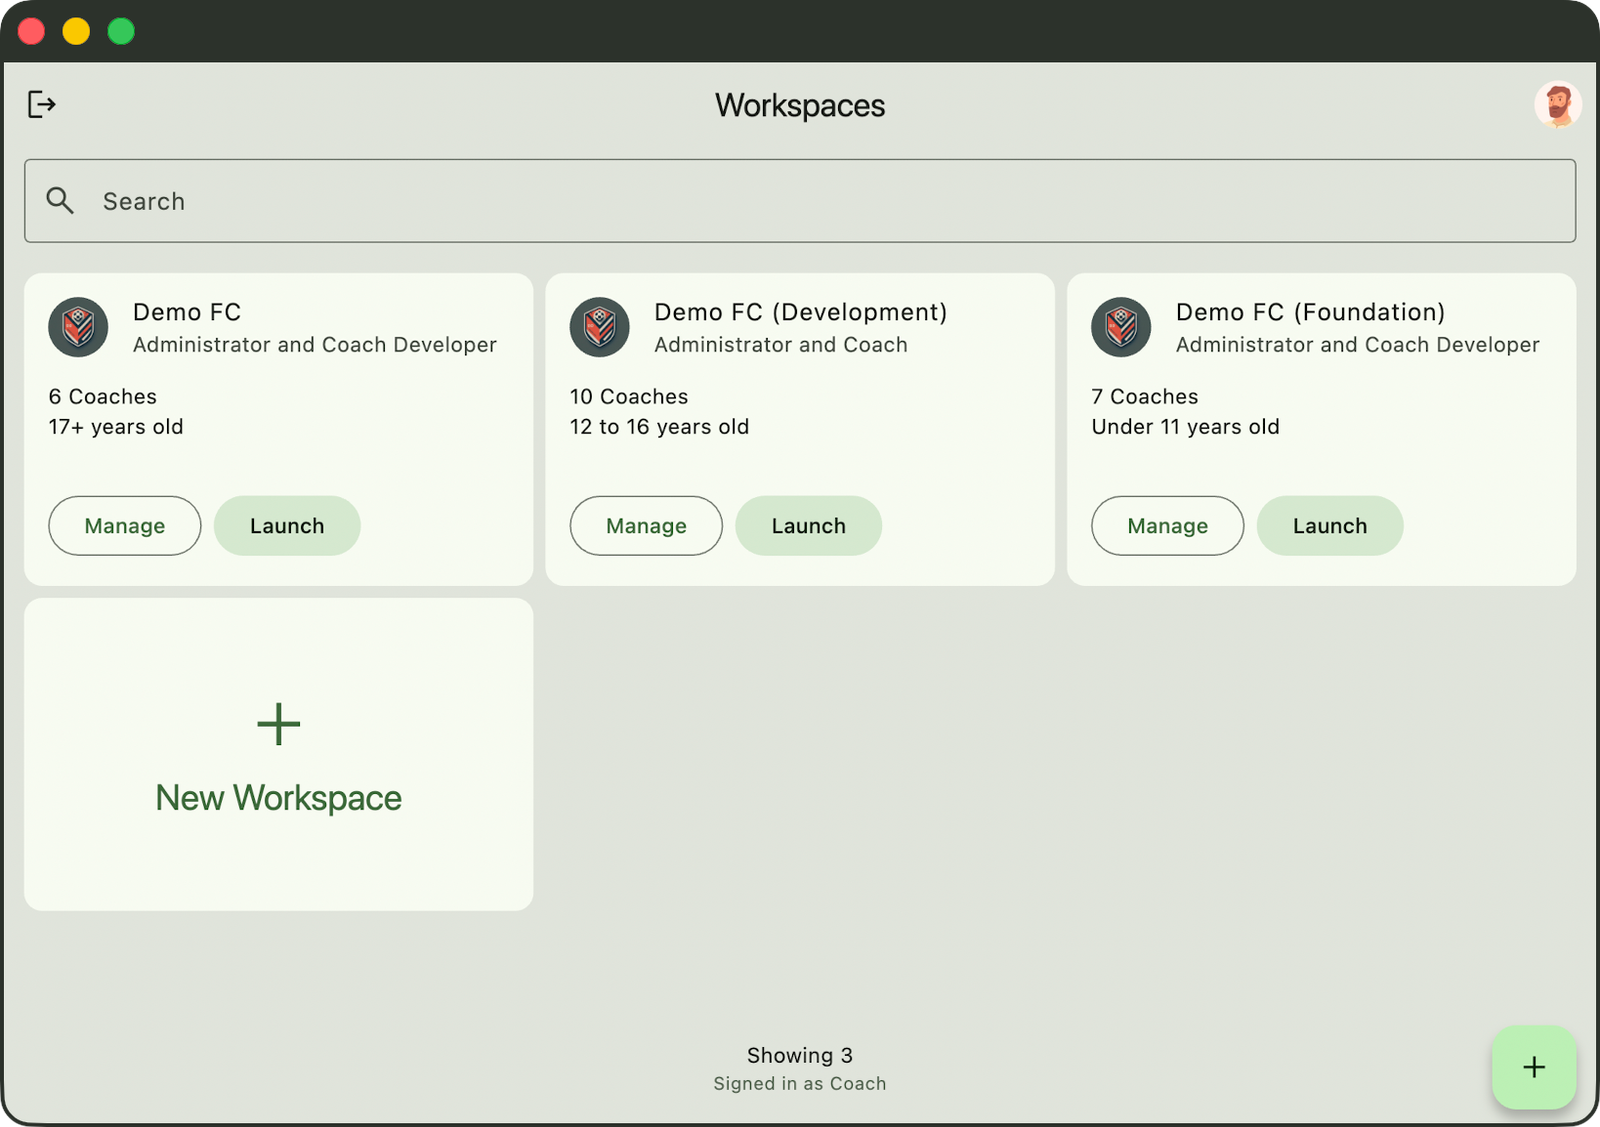Click the New Workspace label
This screenshot has width=1600, height=1127.
pyautogui.click(x=278, y=798)
